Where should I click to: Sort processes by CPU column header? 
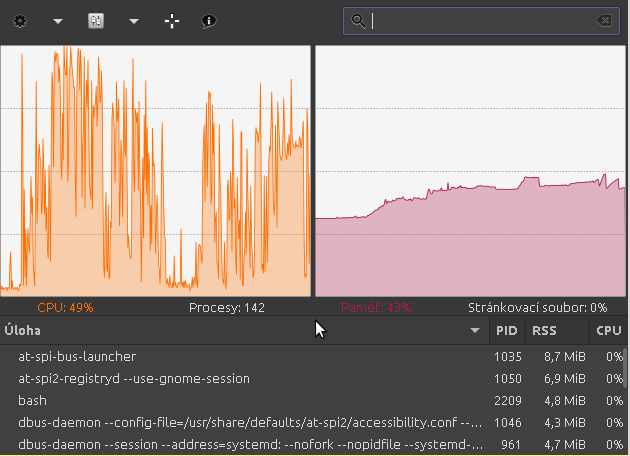point(608,330)
